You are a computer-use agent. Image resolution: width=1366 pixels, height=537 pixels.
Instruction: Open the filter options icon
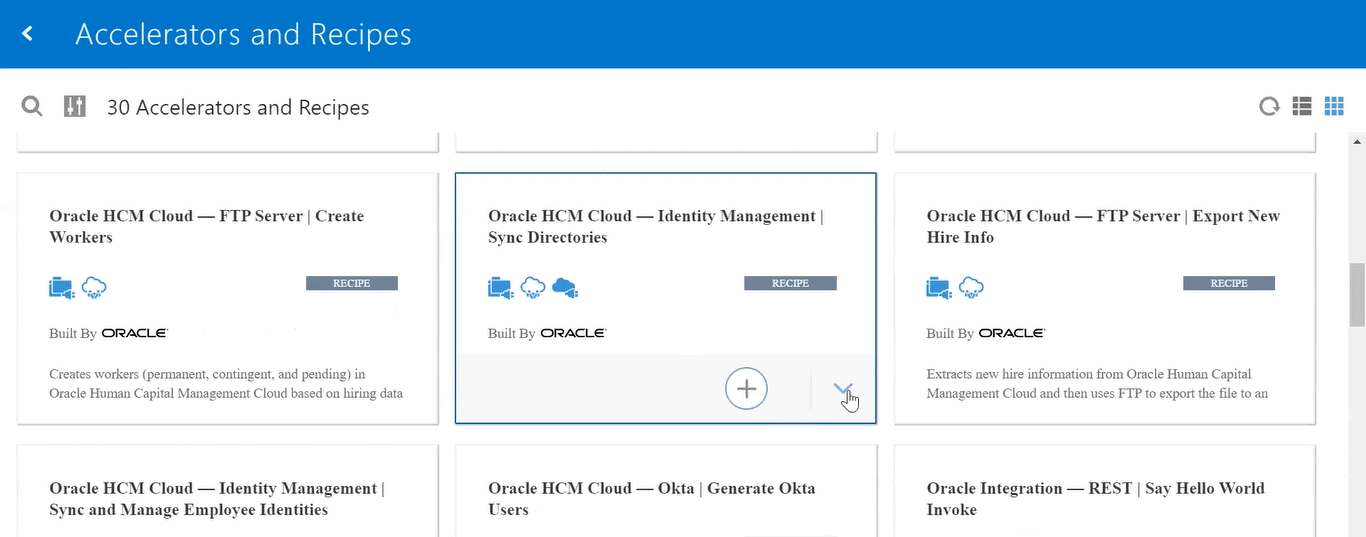pyautogui.click(x=75, y=106)
